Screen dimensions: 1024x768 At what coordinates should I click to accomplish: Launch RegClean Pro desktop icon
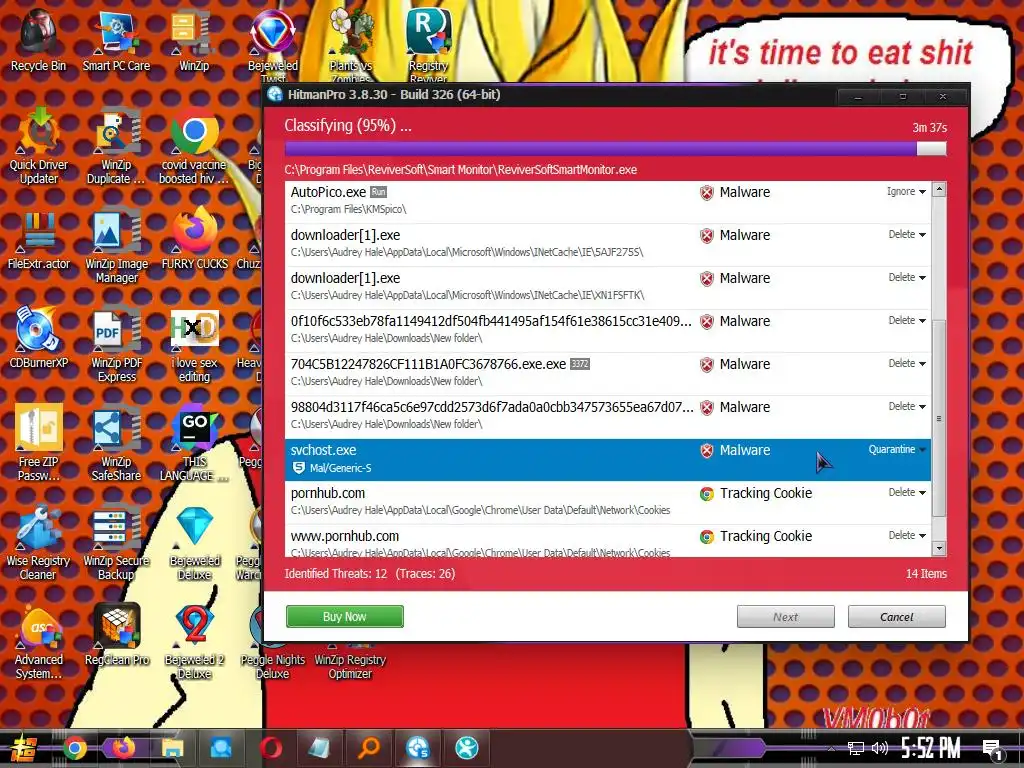pos(116,635)
